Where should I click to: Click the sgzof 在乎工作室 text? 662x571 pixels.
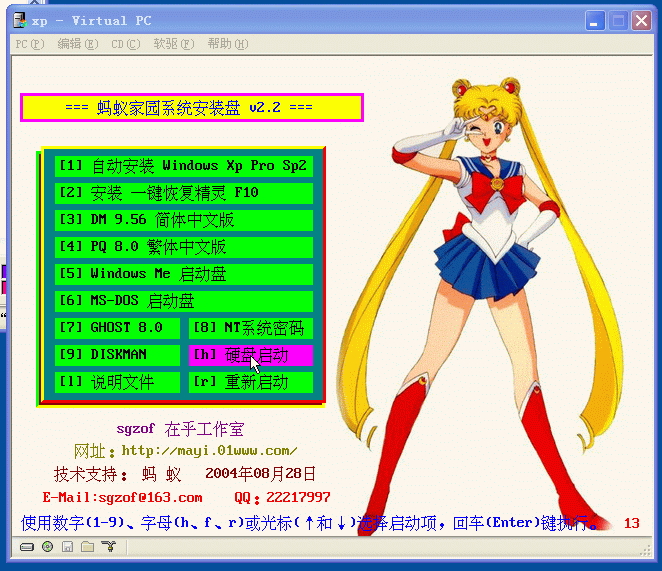tap(180, 429)
